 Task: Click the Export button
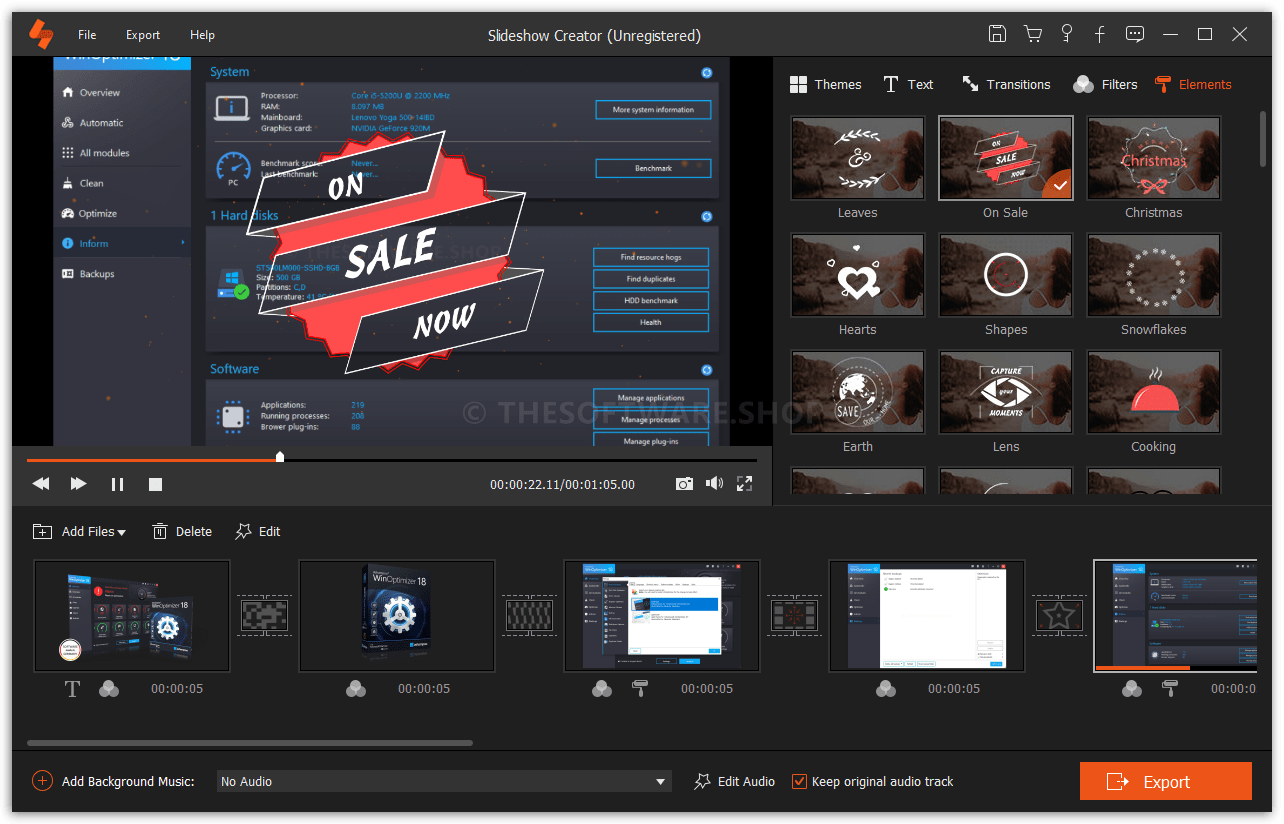click(x=1165, y=781)
